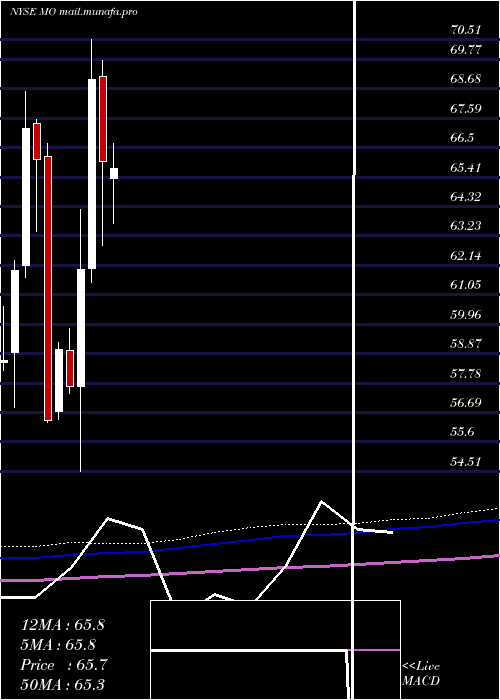Click the 59.96 price axis label
The width and height of the screenshot is (500, 700).
(x=466, y=315)
